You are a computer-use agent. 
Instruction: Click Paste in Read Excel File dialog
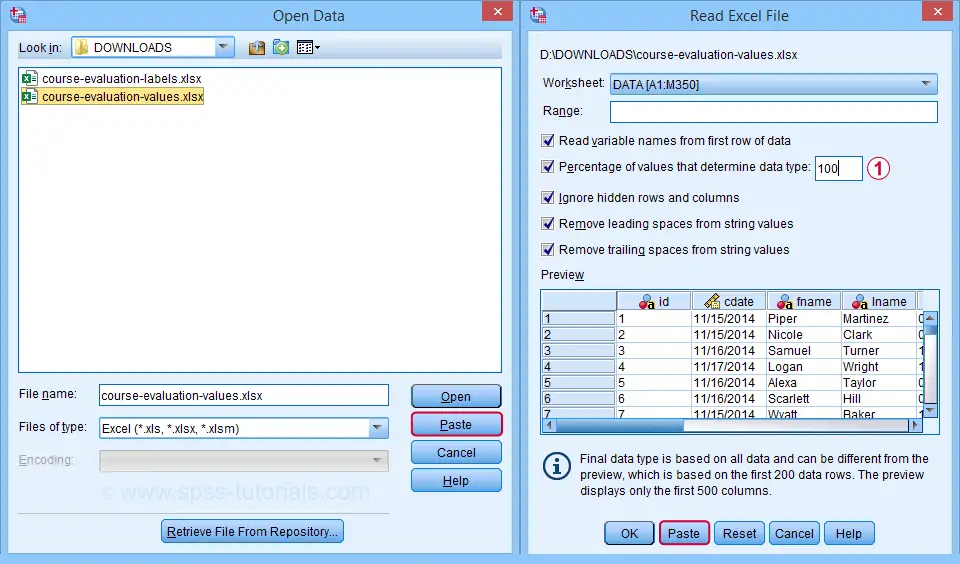[684, 533]
